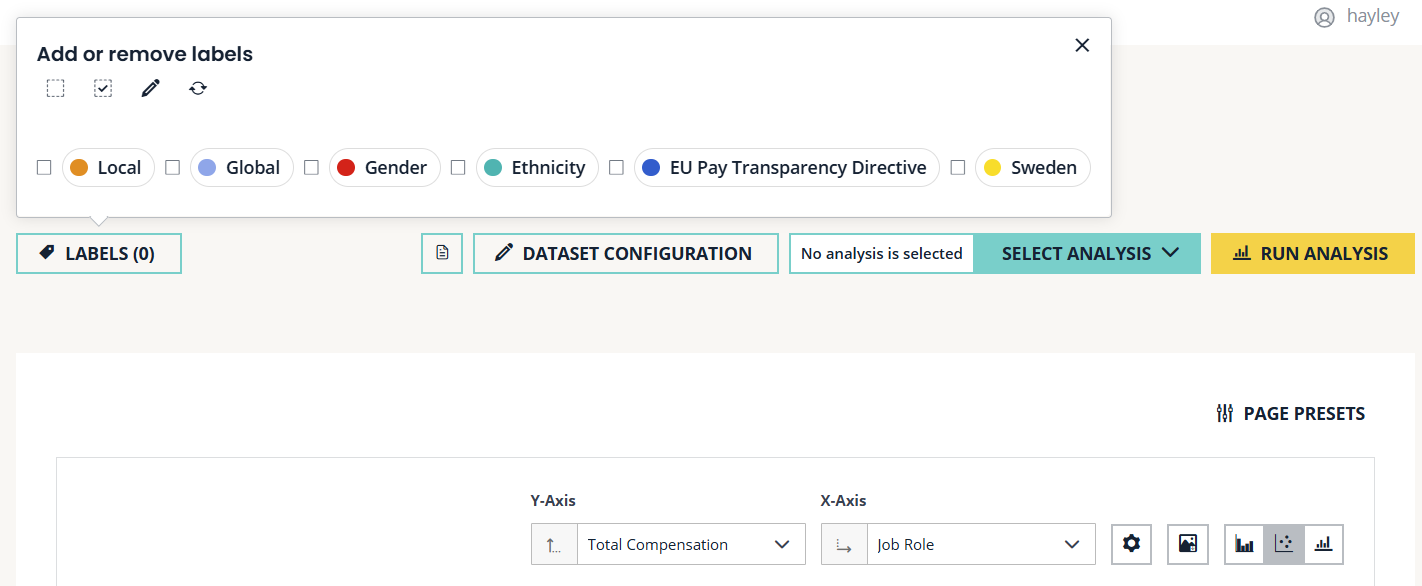
Task: Click the yellow Sweden label chip
Action: pos(1032,168)
